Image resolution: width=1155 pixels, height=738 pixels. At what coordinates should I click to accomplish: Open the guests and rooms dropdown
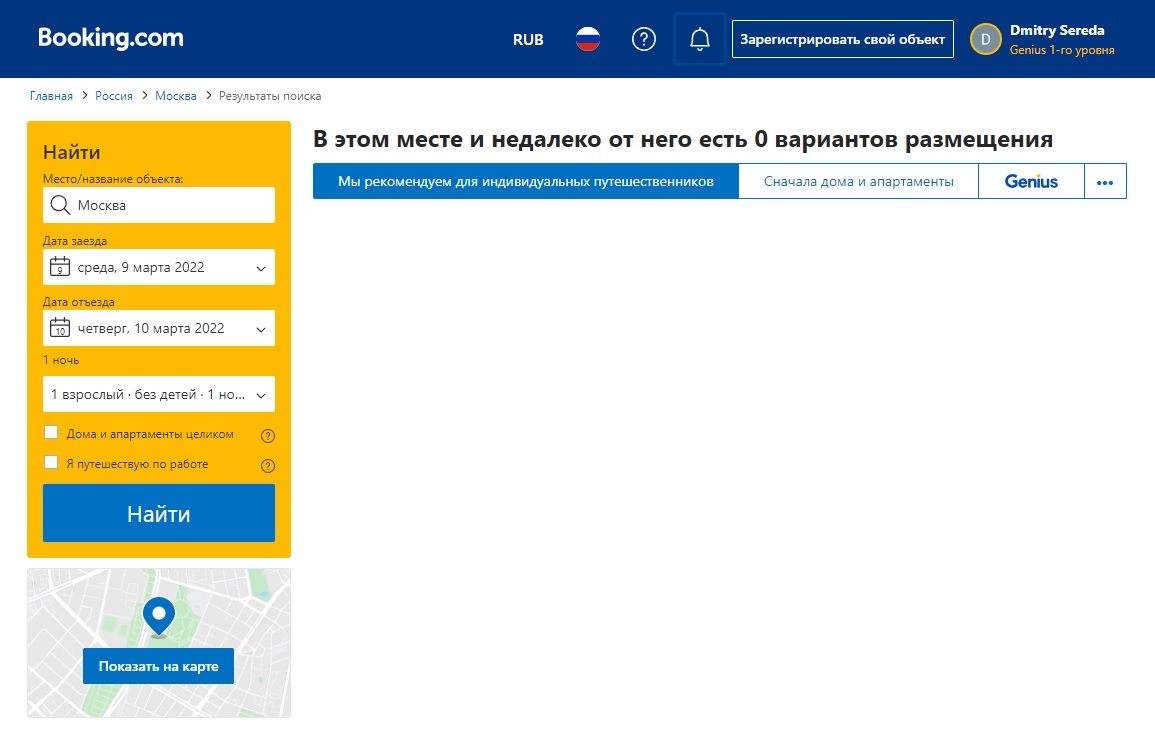[x=159, y=394]
